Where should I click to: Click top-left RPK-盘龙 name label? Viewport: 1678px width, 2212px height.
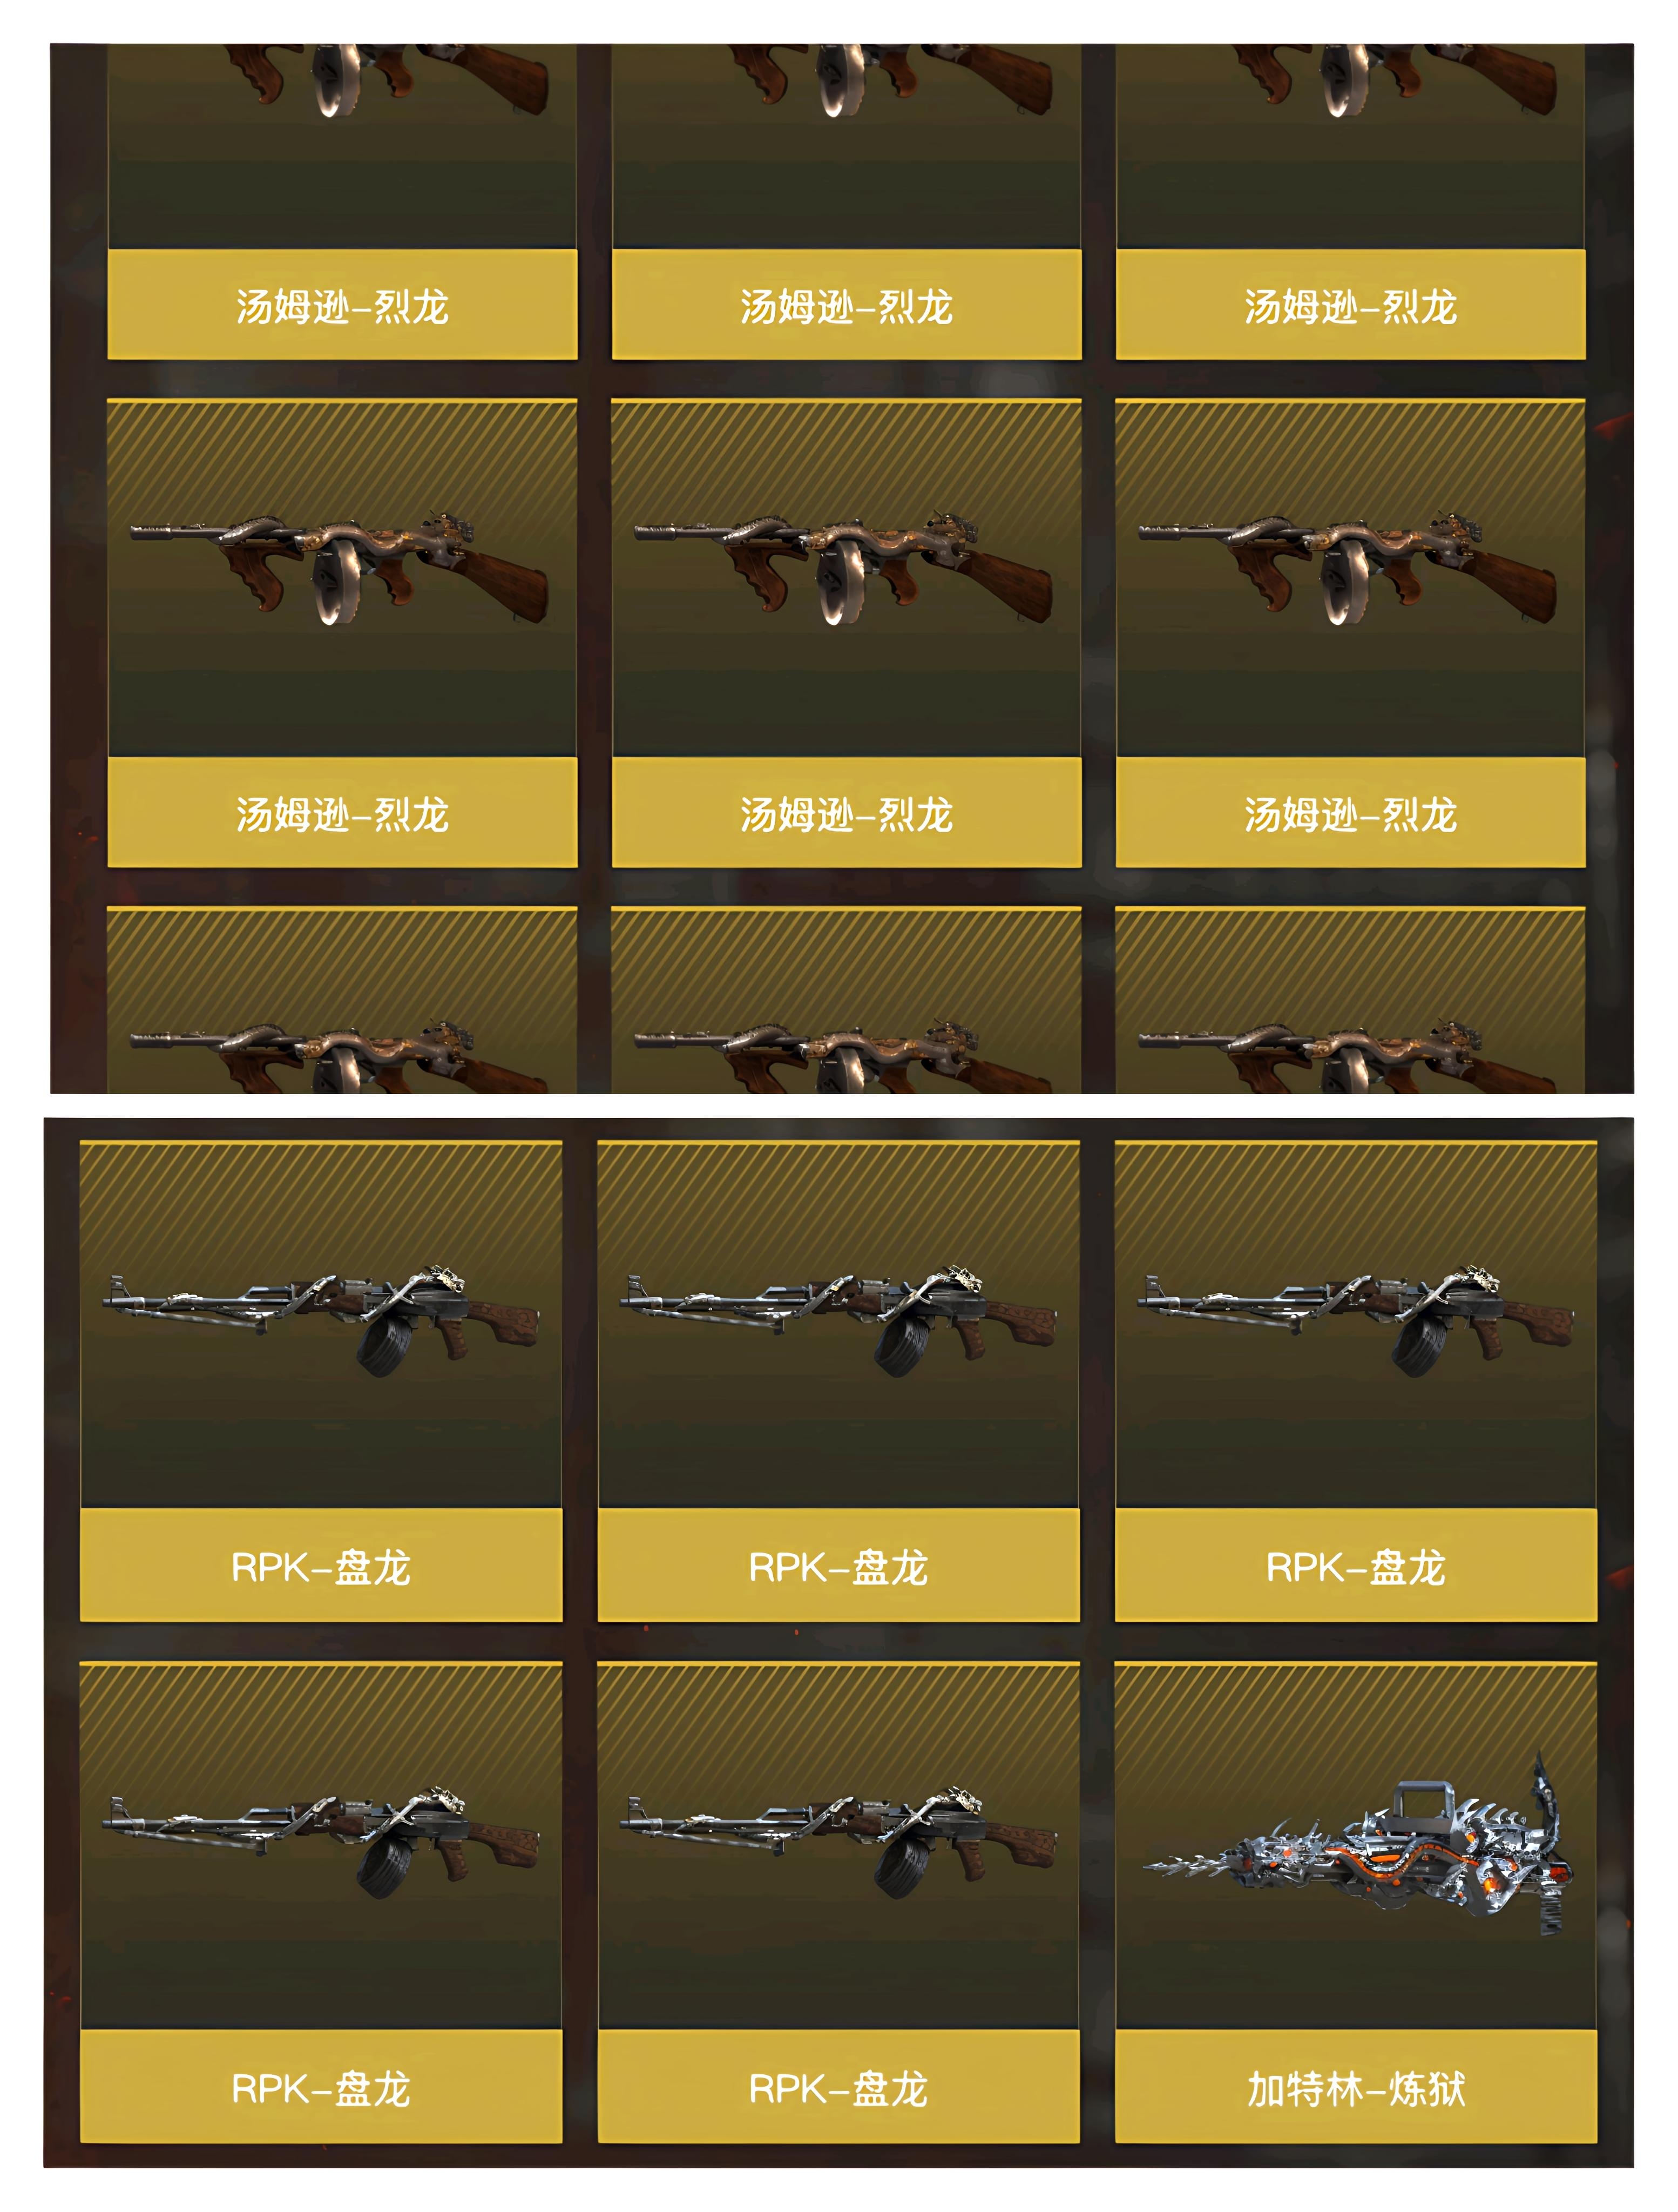(x=321, y=1566)
